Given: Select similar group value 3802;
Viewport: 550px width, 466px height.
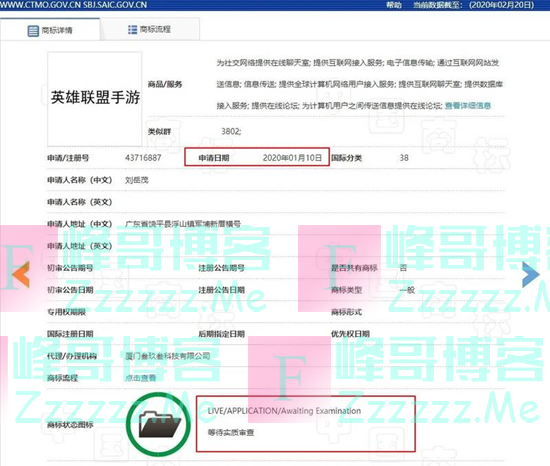Looking at the screenshot, I should pos(231,131).
